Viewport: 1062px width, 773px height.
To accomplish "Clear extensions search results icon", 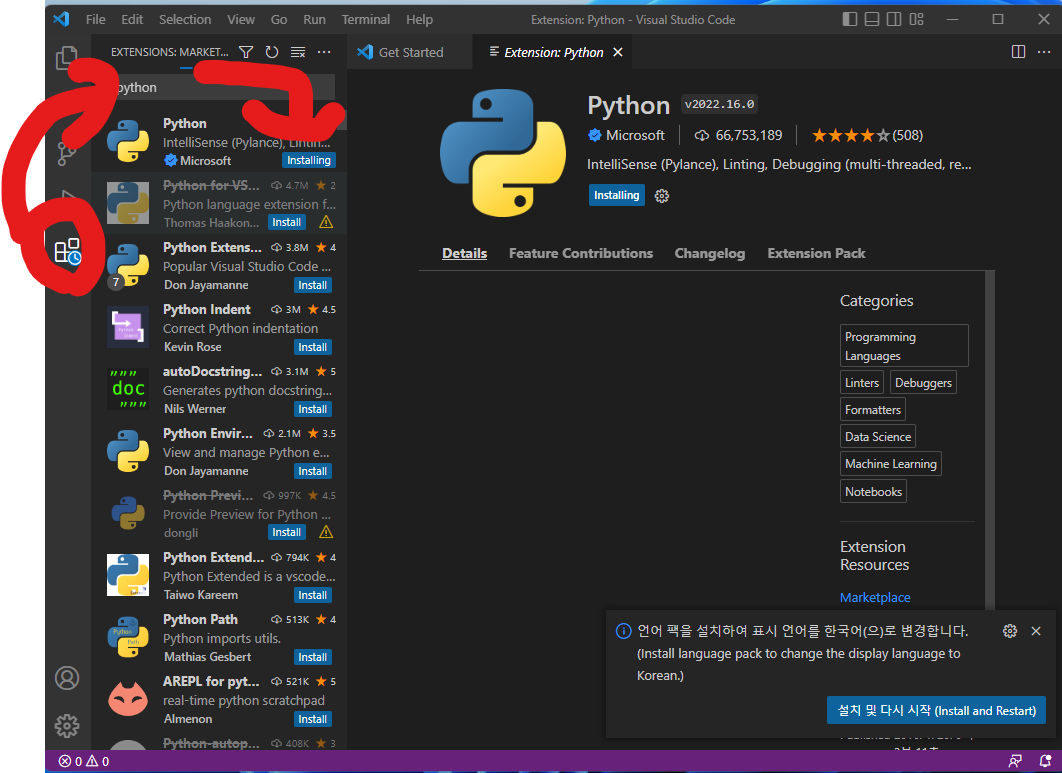I will [298, 52].
